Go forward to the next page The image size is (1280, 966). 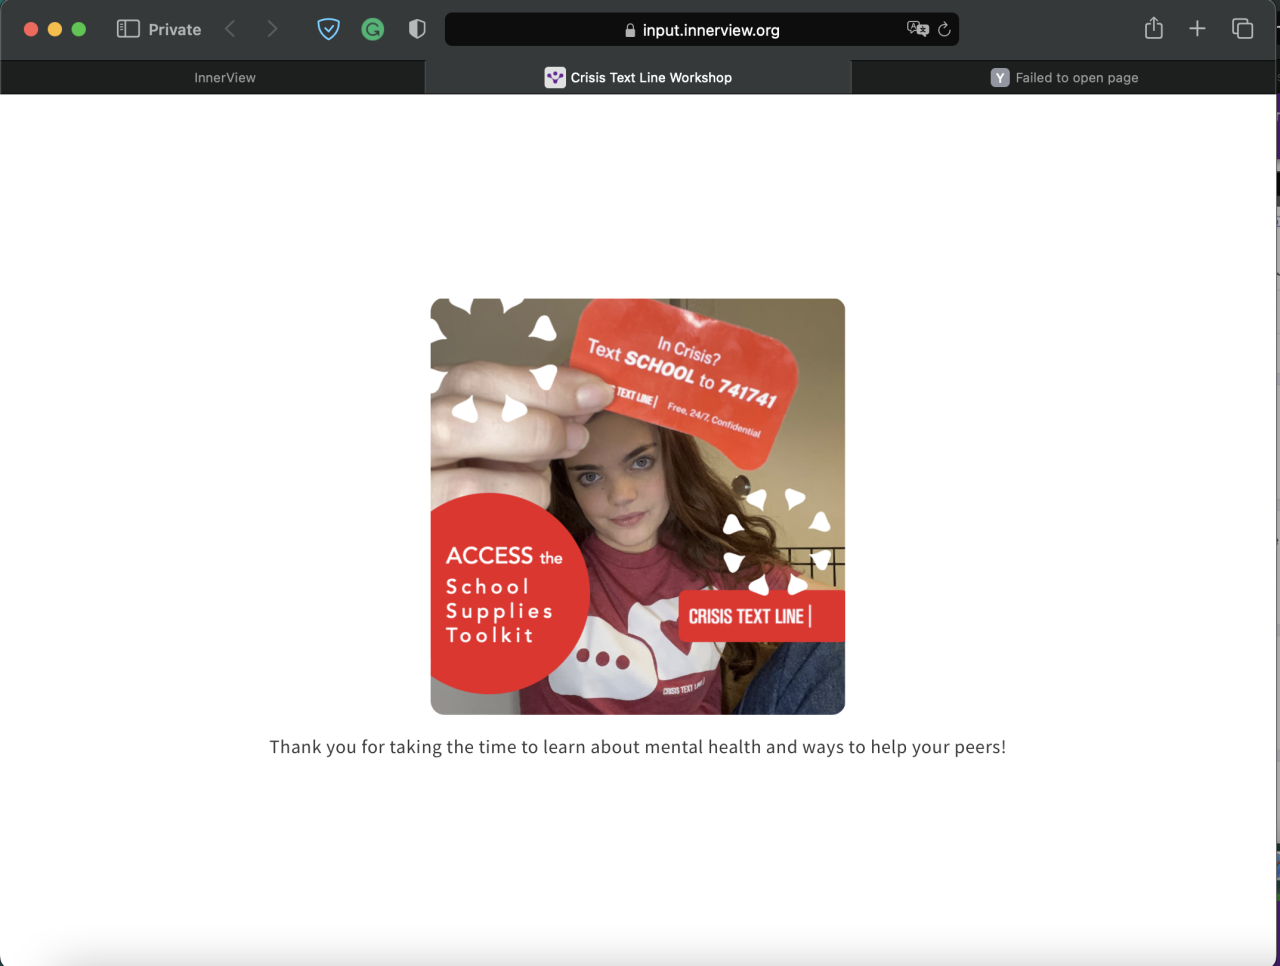[x=272, y=29]
